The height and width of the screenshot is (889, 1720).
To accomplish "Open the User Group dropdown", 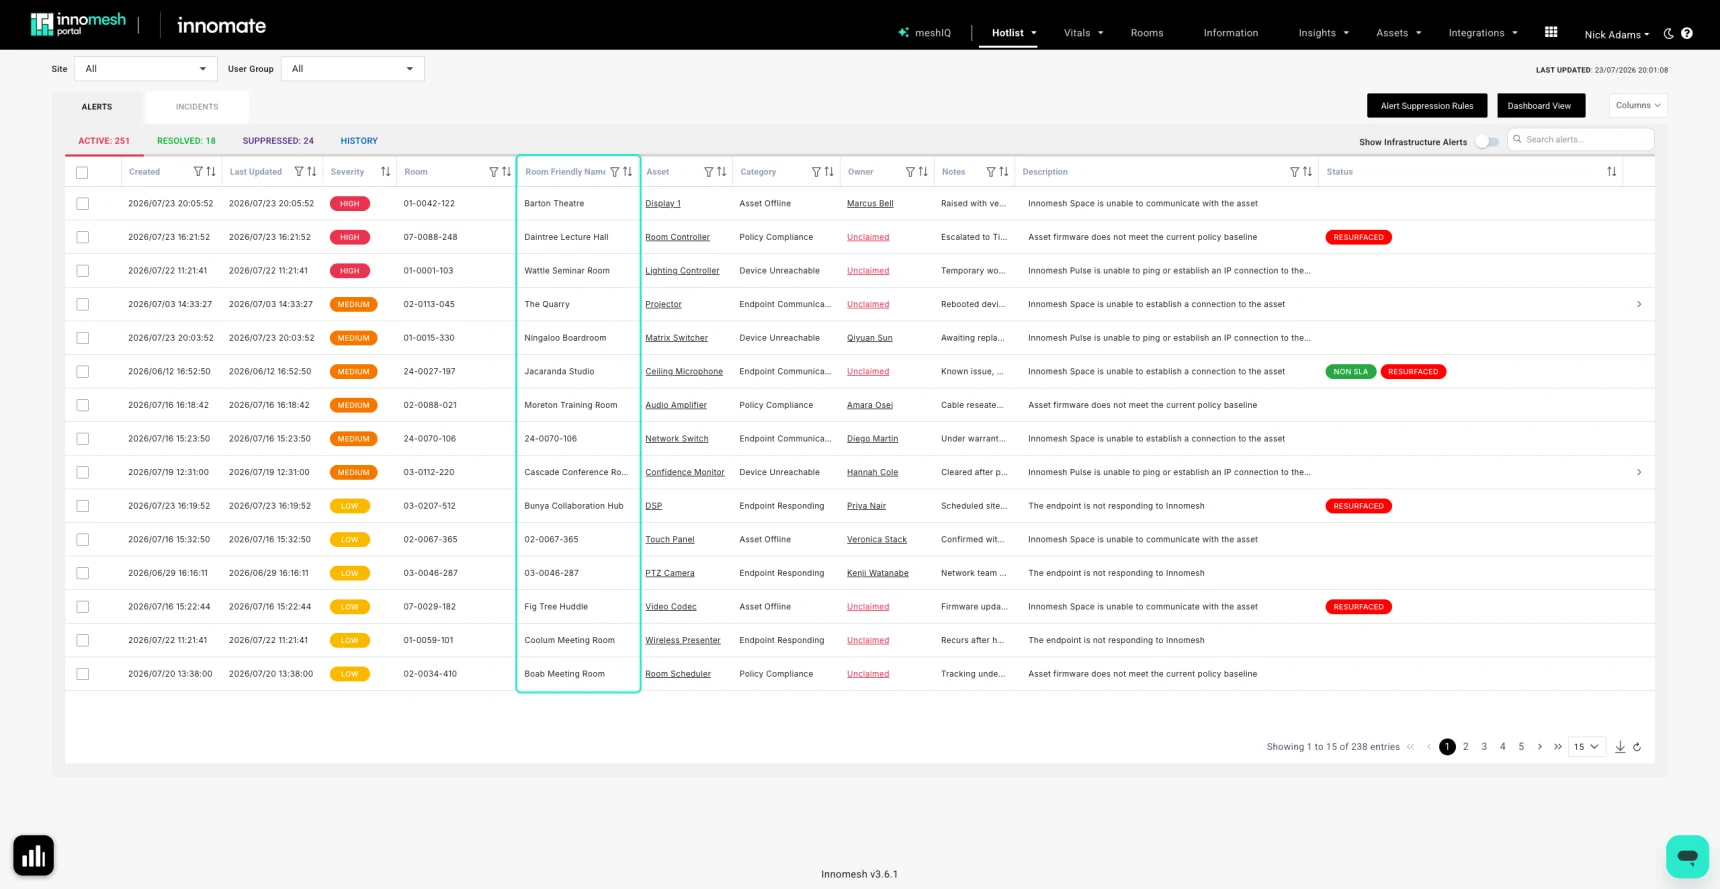I will [353, 69].
